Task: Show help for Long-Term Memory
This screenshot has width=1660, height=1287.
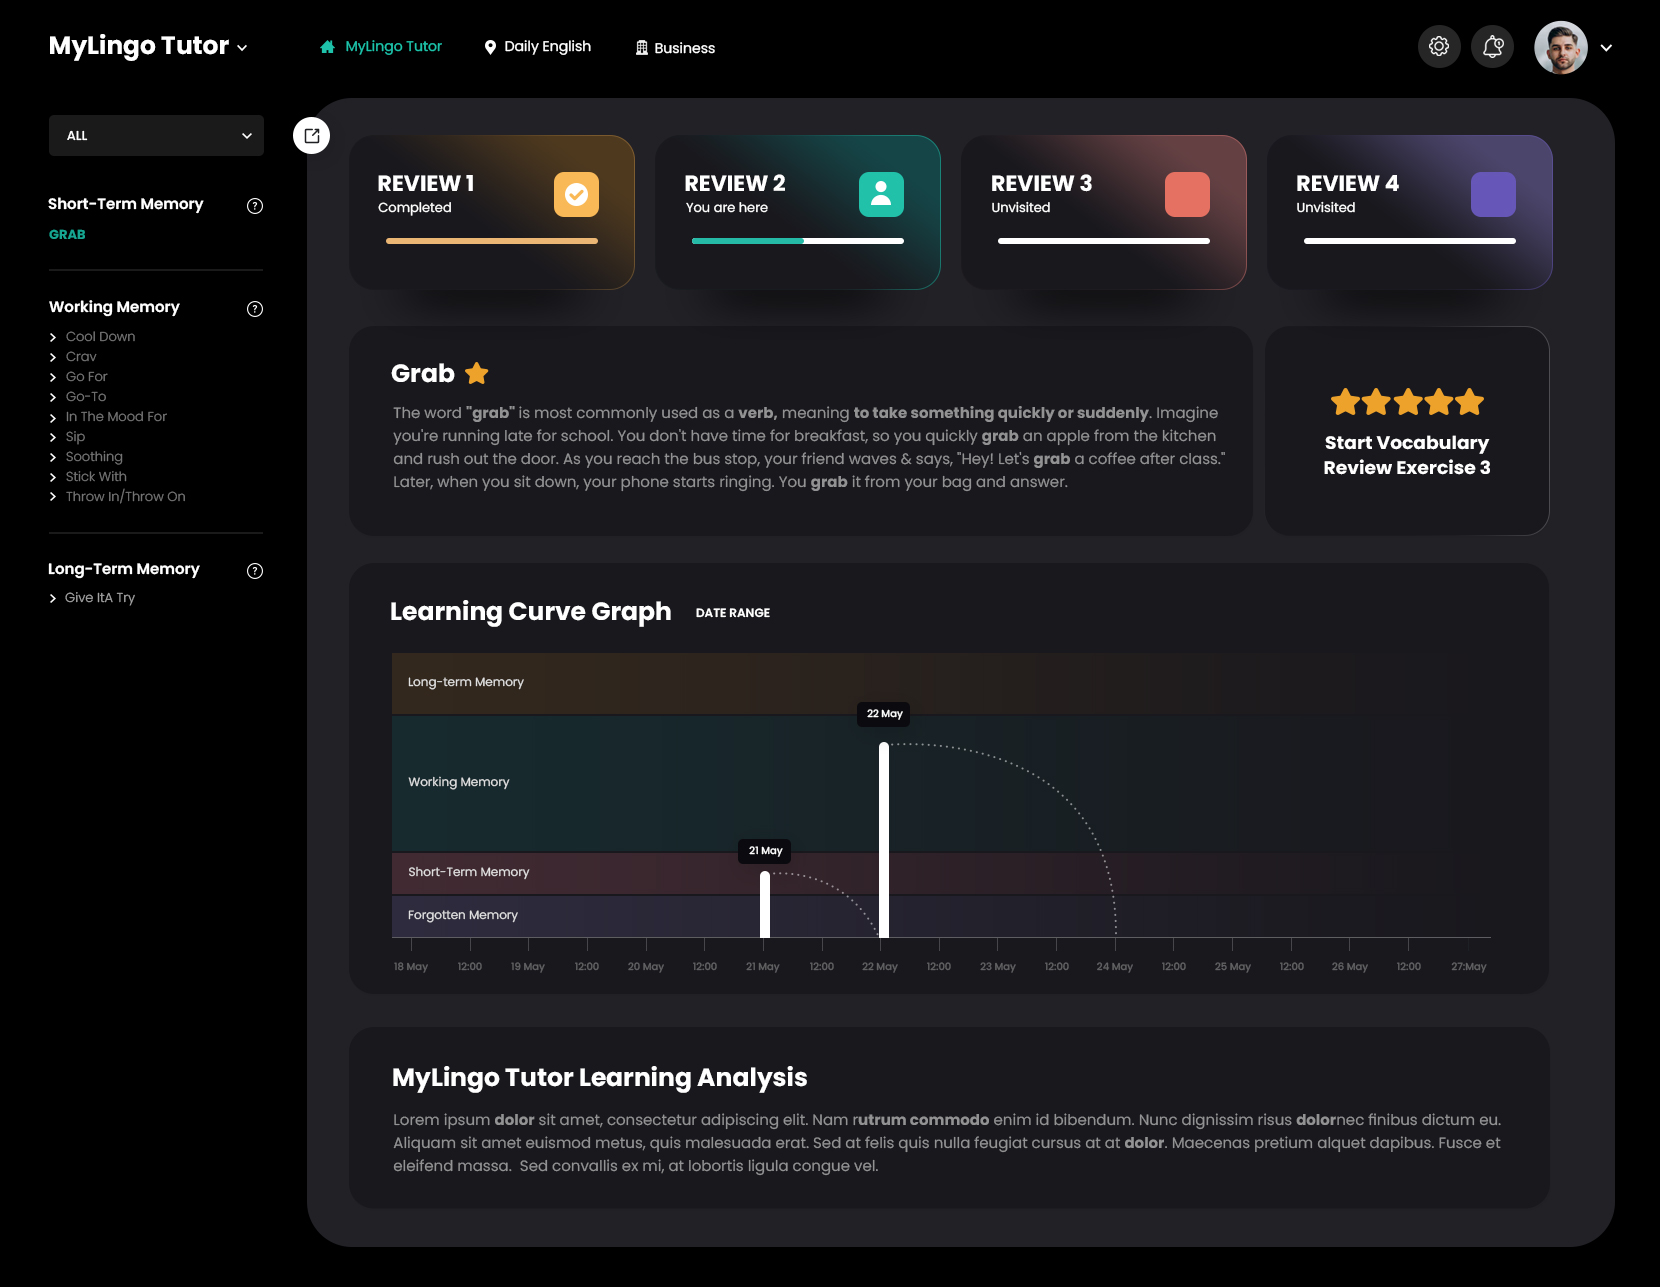Action: tap(255, 571)
